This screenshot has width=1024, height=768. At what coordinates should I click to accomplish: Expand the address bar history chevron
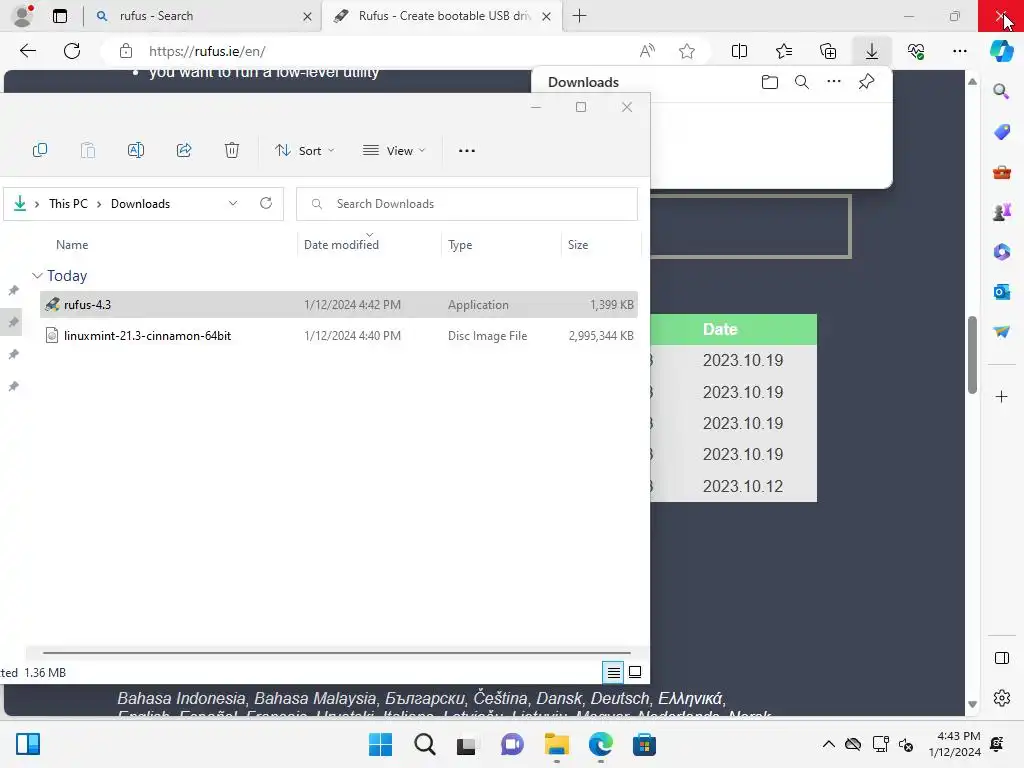pyautogui.click(x=233, y=204)
